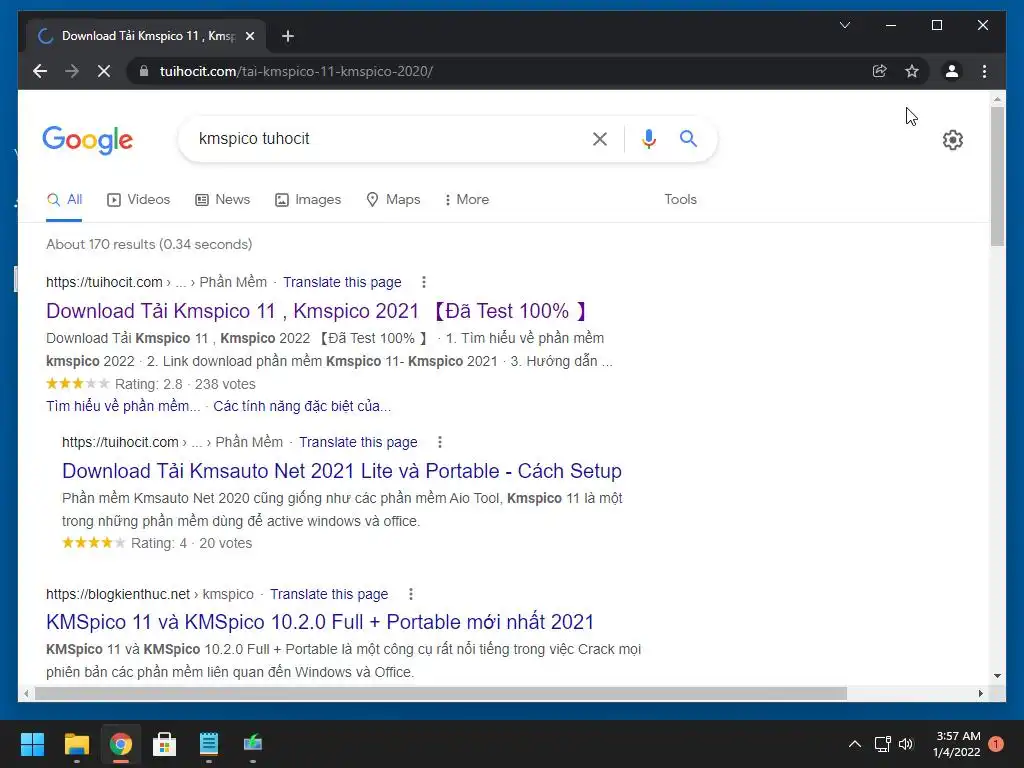Click the horizontal scrollbar thumb
The height and width of the screenshot is (768, 1024).
coord(441,694)
